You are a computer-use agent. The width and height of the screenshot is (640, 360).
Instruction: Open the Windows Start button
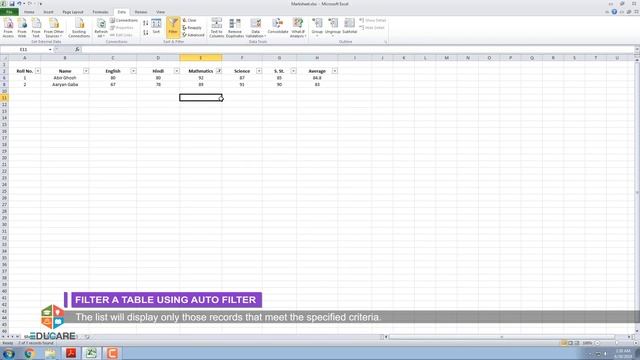(x=9, y=353)
